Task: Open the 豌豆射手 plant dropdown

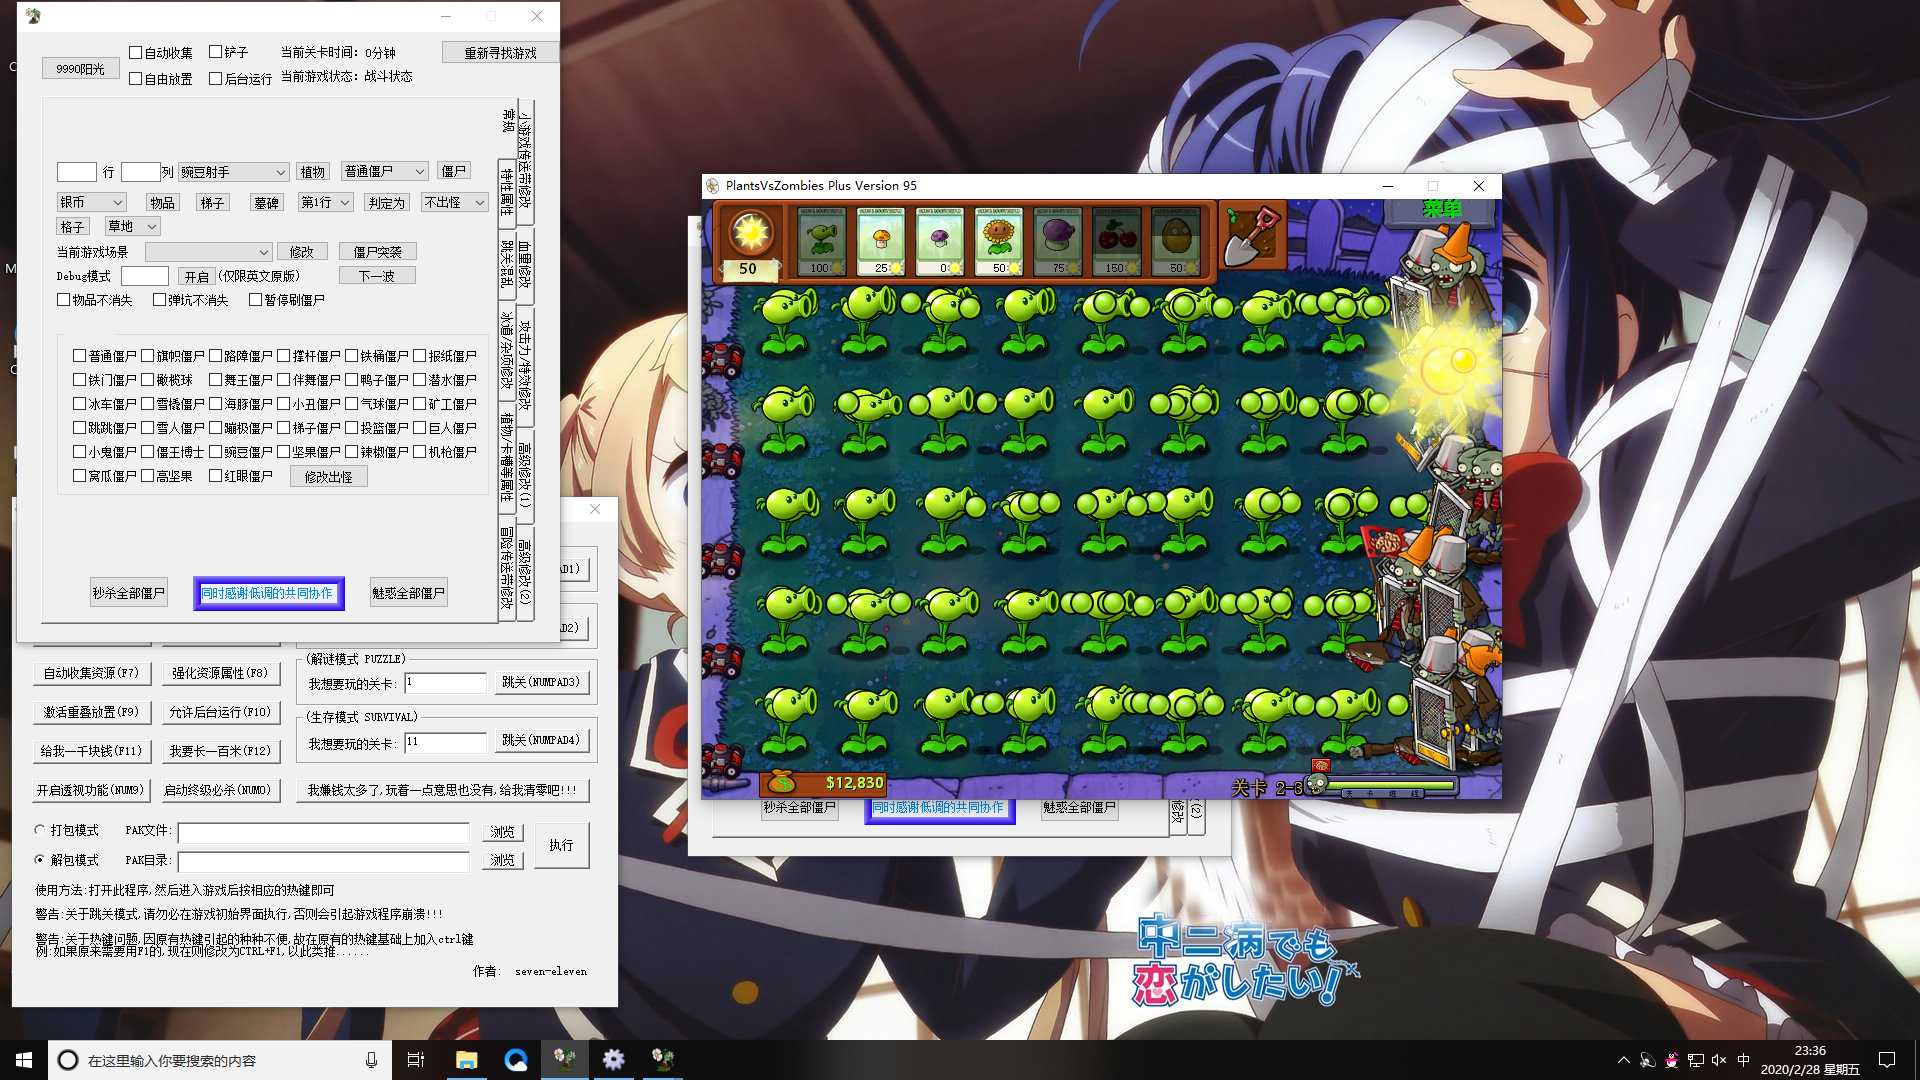Action: pyautogui.click(x=234, y=172)
